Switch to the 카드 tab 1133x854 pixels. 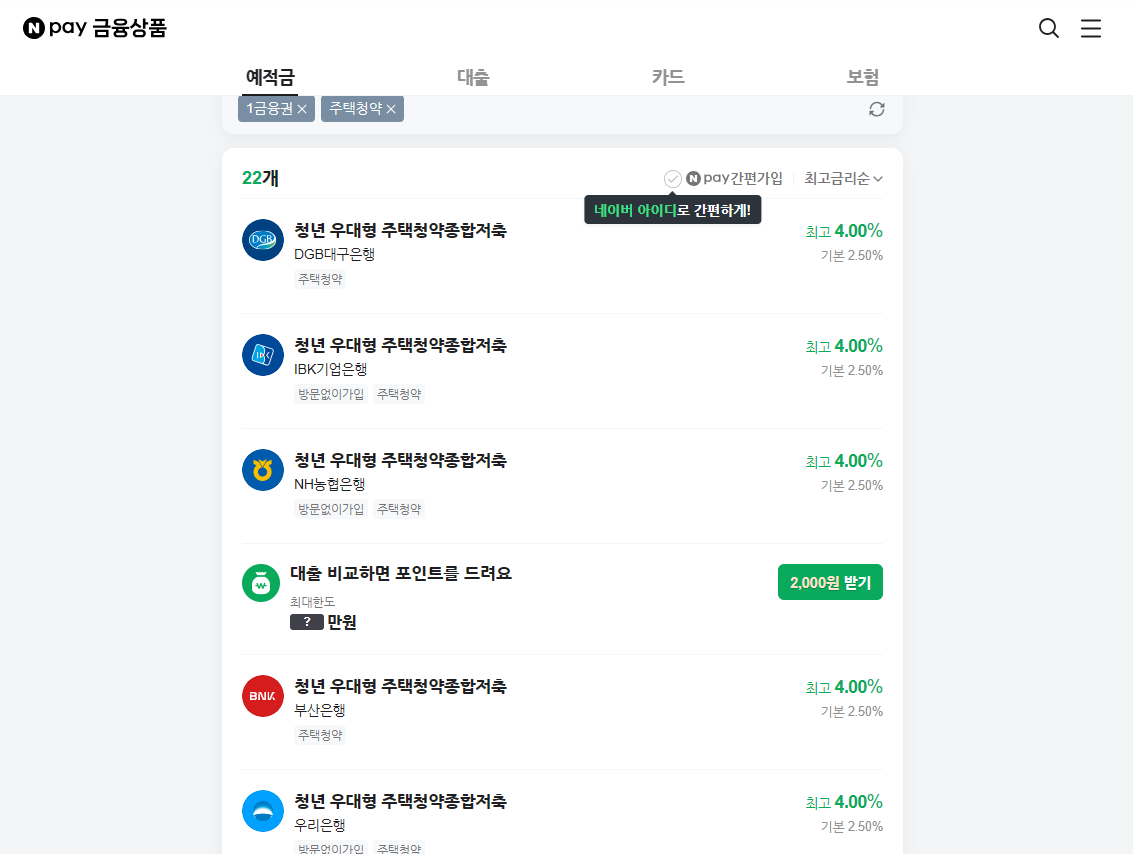coord(668,75)
